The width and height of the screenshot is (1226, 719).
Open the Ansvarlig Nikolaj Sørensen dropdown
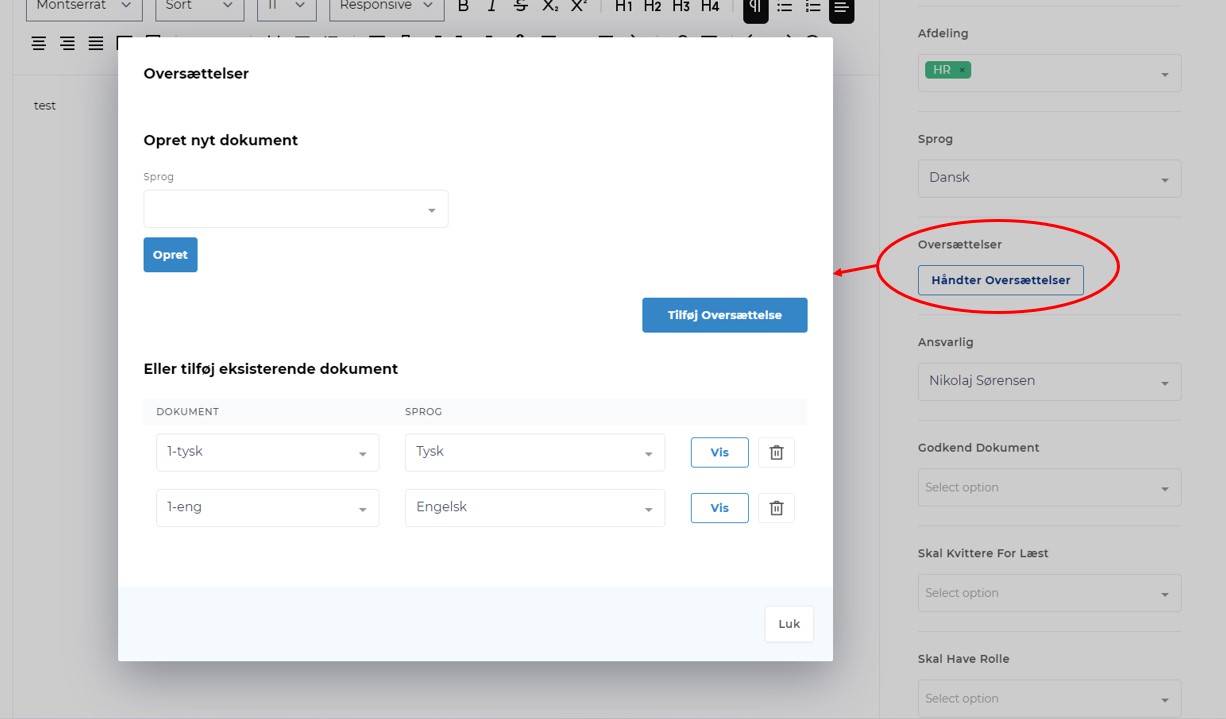pyautogui.click(x=1049, y=382)
